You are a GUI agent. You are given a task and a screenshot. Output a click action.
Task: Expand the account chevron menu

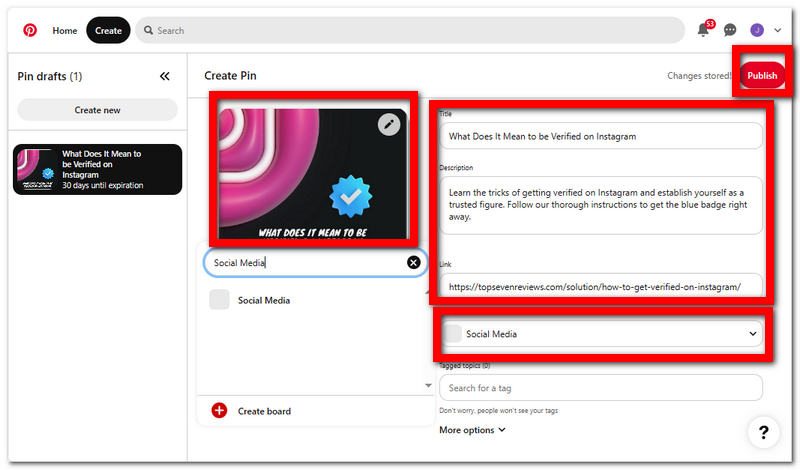click(778, 31)
